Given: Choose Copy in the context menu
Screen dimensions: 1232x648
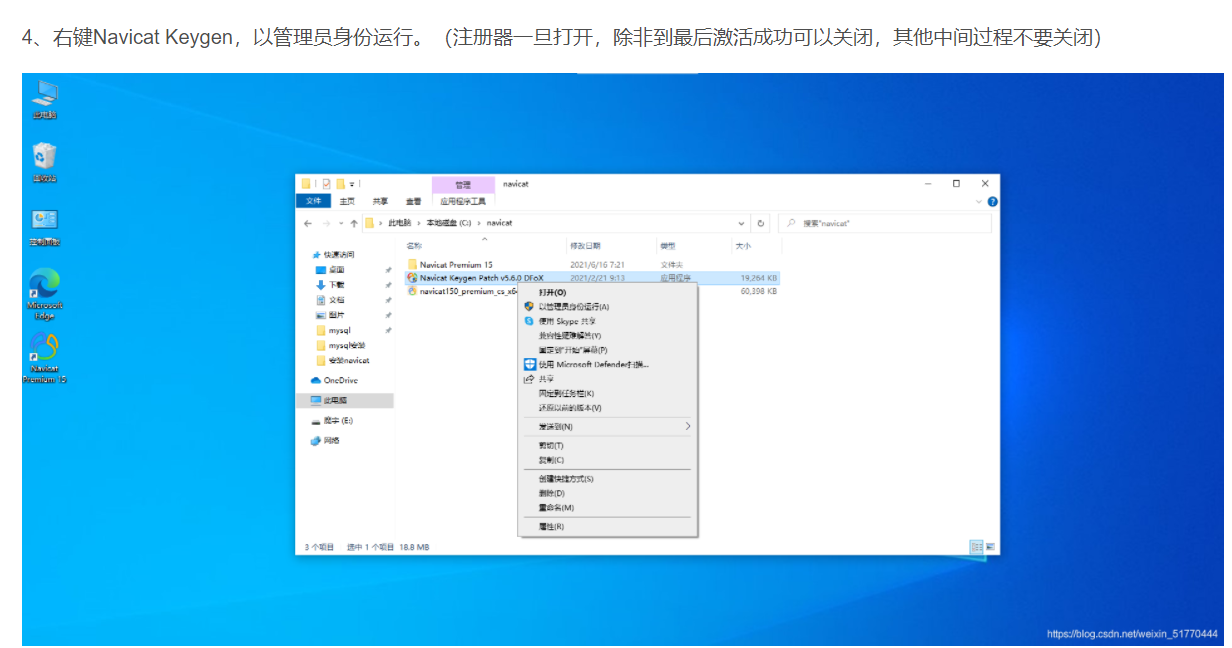Looking at the screenshot, I should click(551, 460).
